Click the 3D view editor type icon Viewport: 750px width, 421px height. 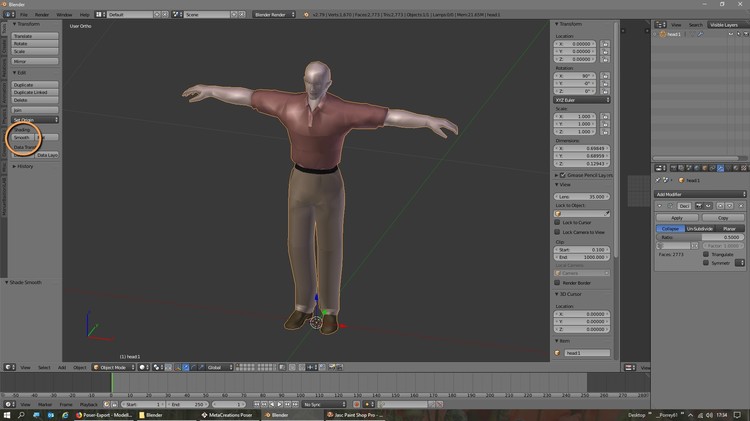tap(9, 367)
